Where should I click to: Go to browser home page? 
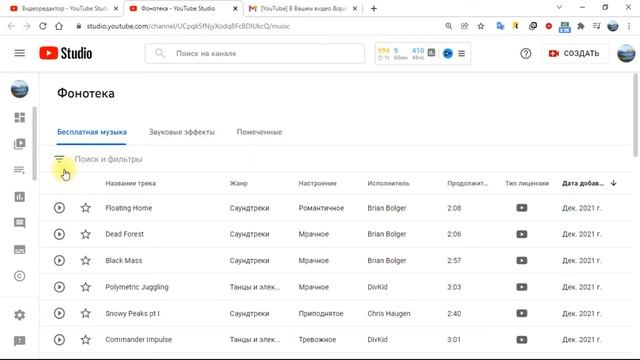(59, 26)
